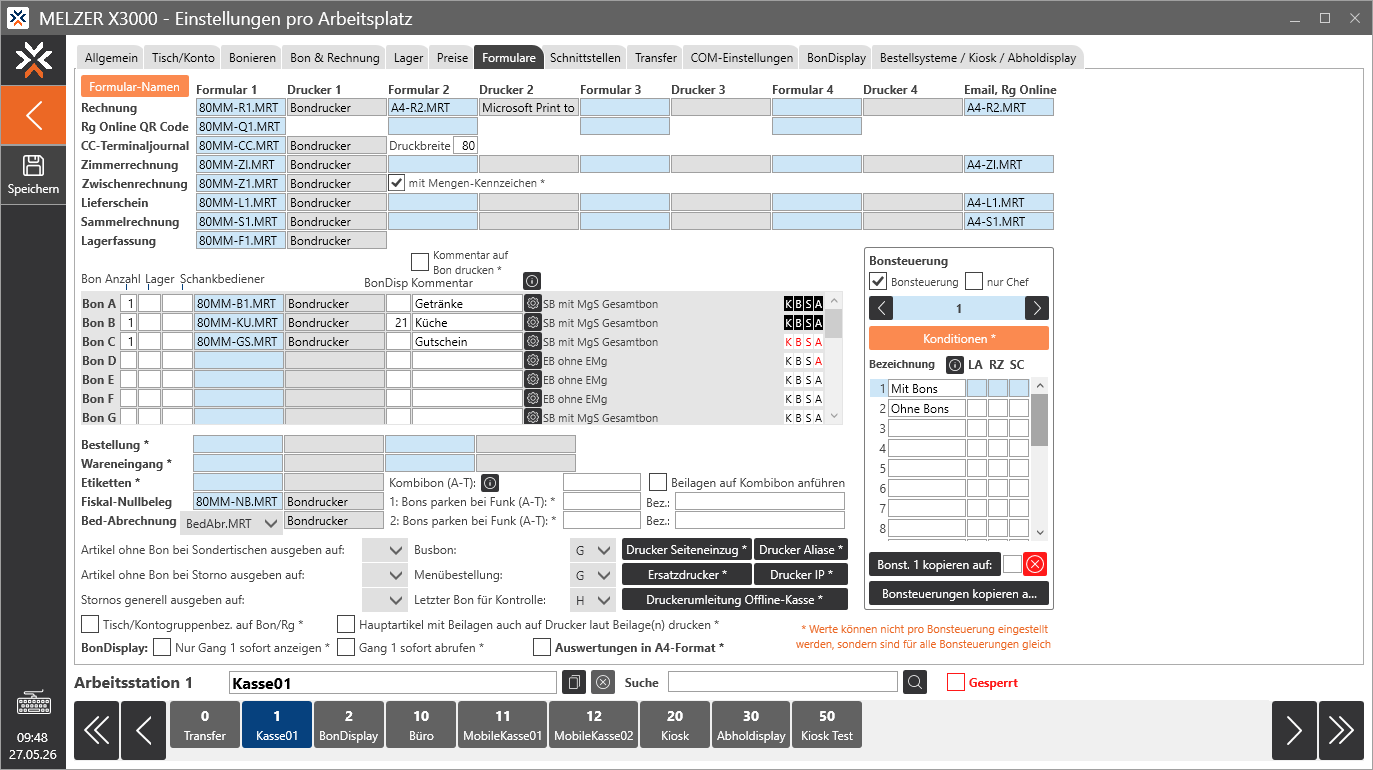Click the info icon above Bon comment column
Image resolution: width=1373 pixels, height=770 pixels.
(532, 281)
